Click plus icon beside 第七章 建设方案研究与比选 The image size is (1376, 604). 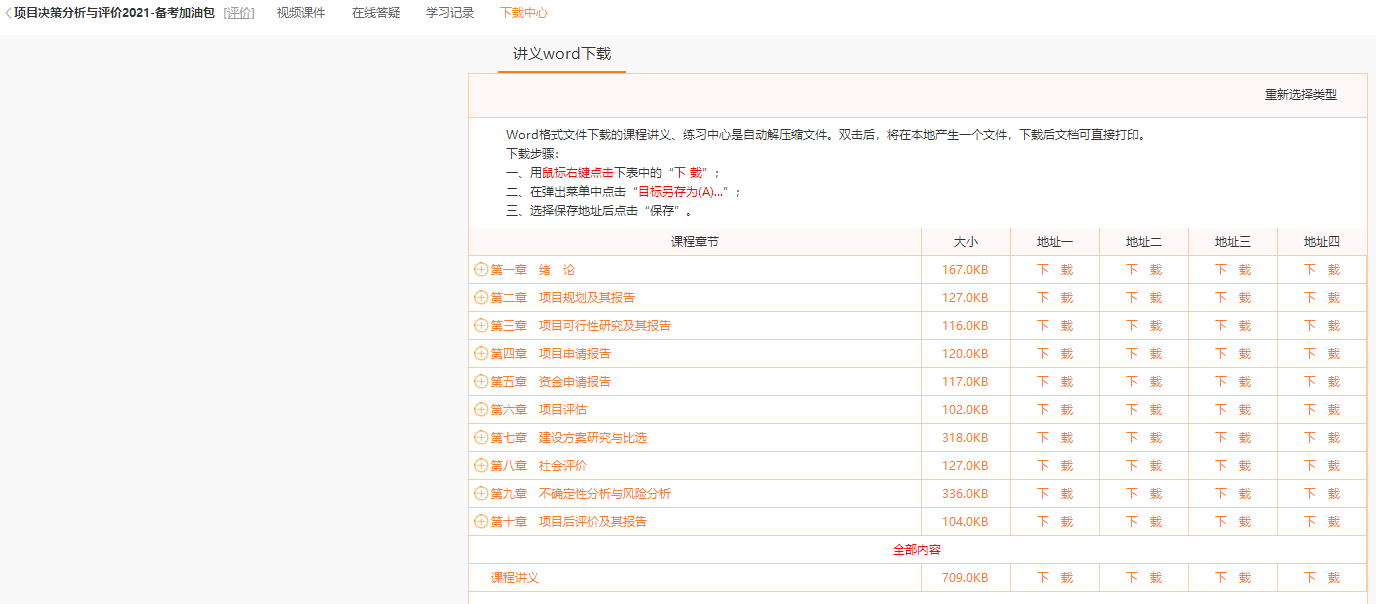(481, 438)
